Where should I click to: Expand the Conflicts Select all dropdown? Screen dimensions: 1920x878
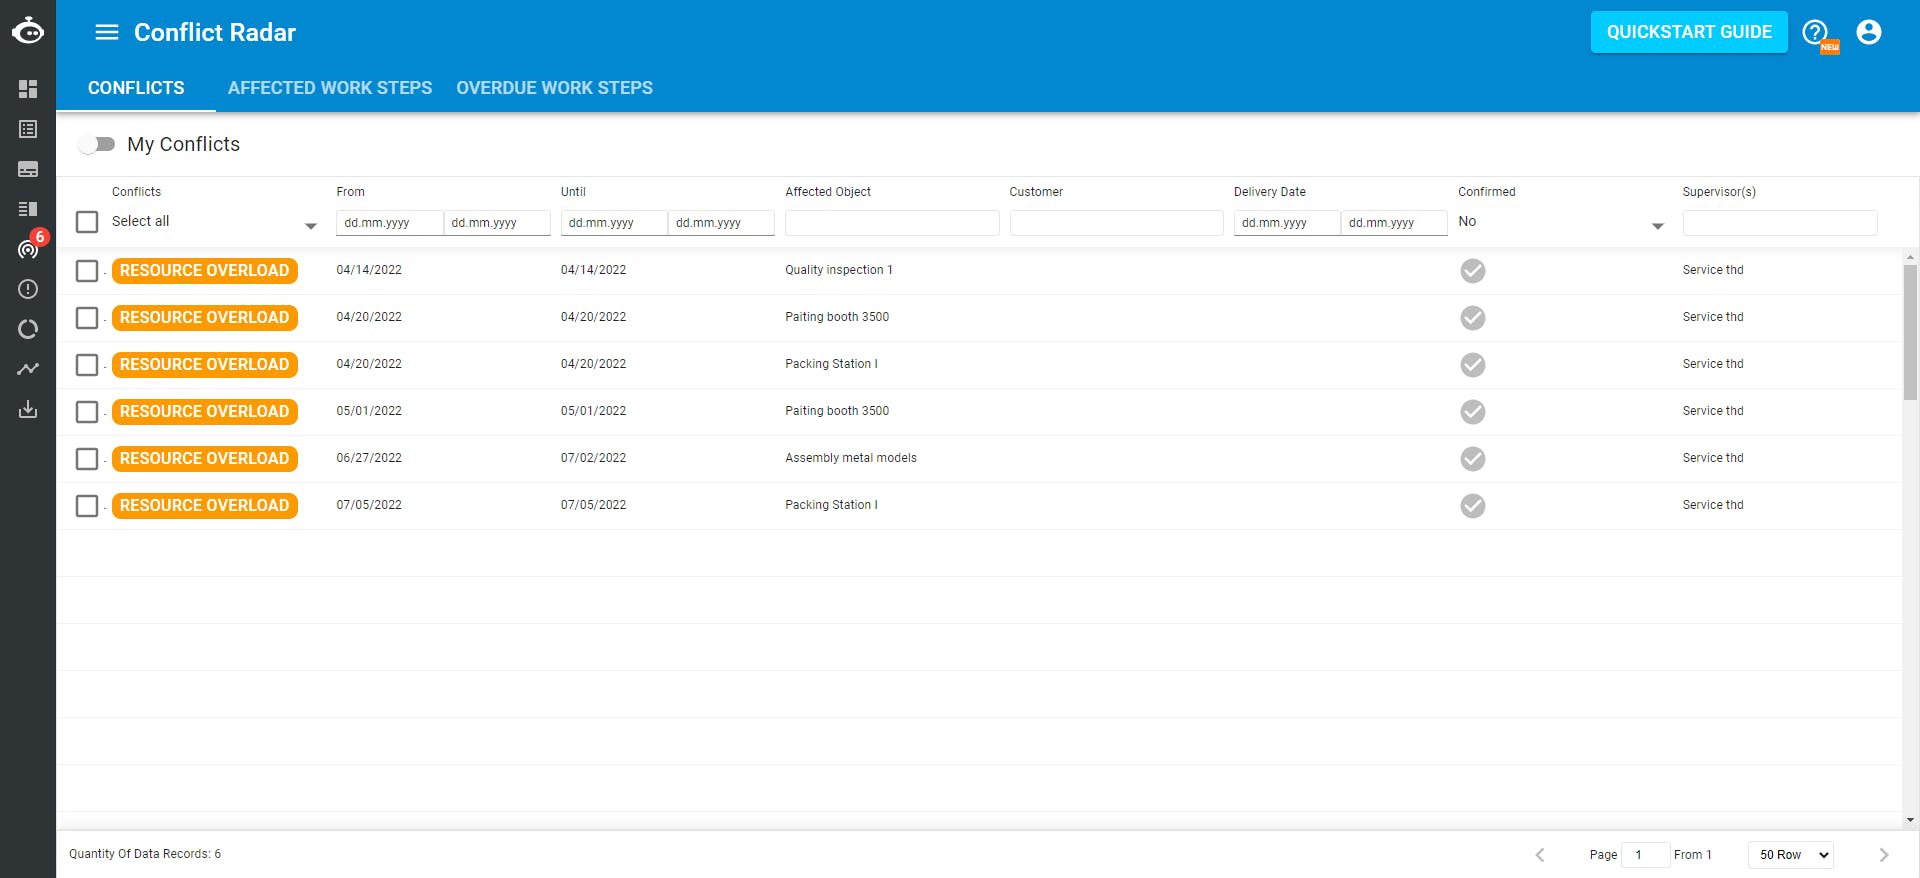[x=311, y=226]
